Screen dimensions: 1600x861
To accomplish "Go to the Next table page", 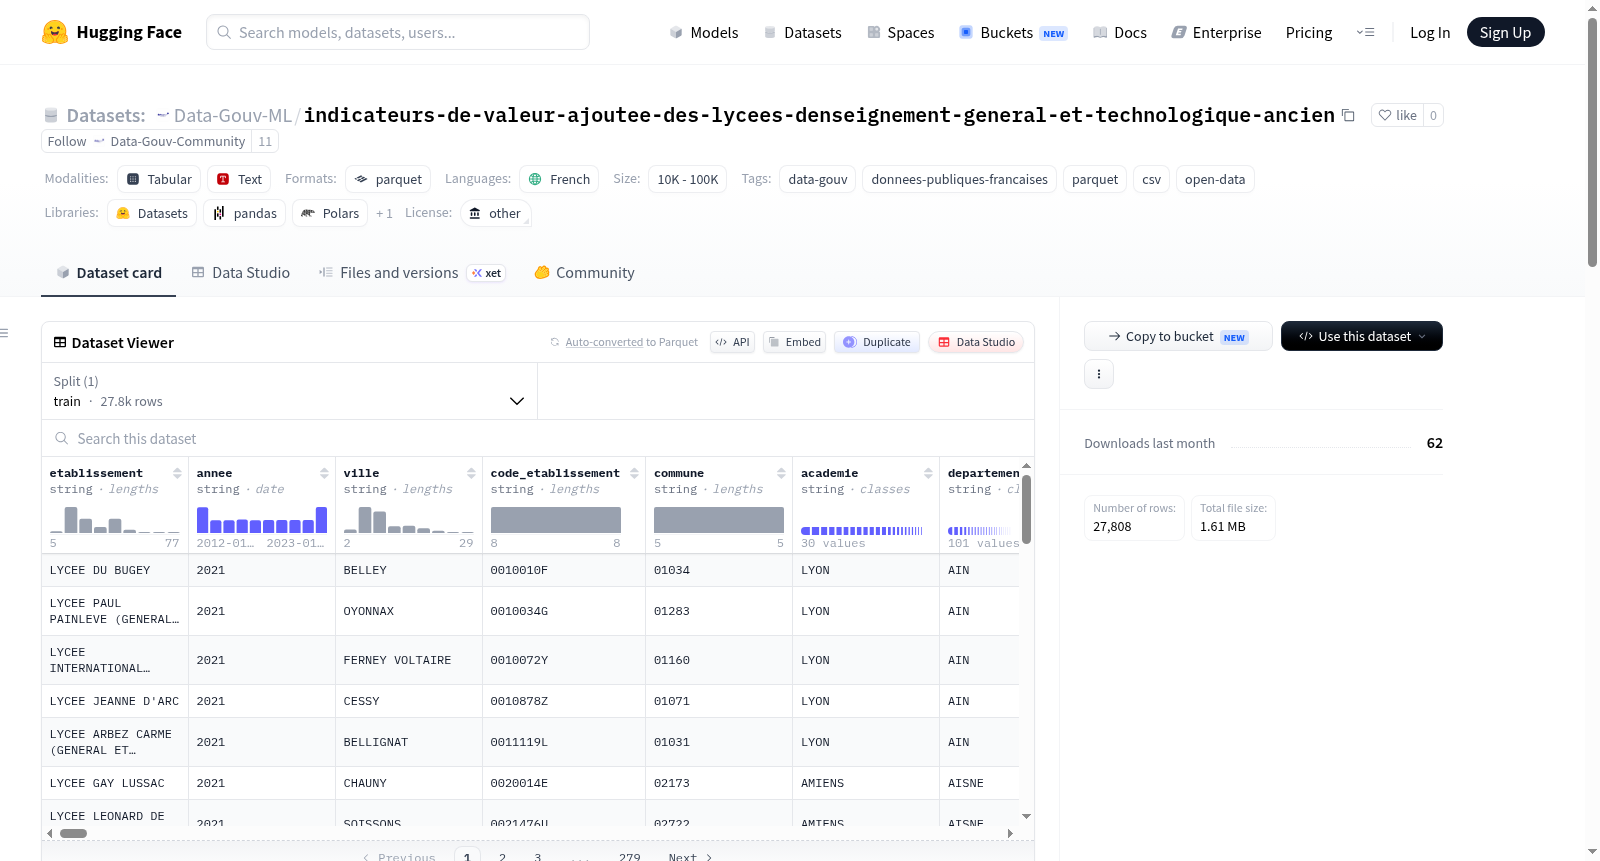I will click(690, 856).
